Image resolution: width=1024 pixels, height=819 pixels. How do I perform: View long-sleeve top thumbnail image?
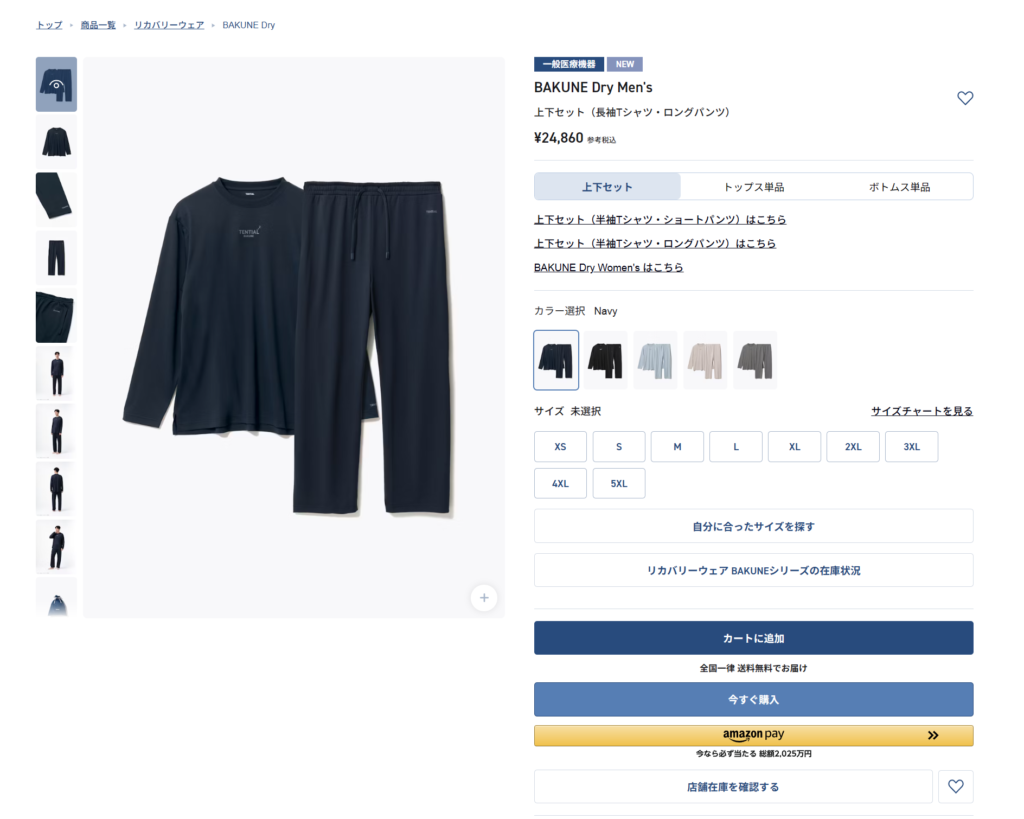click(x=56, y=142)
